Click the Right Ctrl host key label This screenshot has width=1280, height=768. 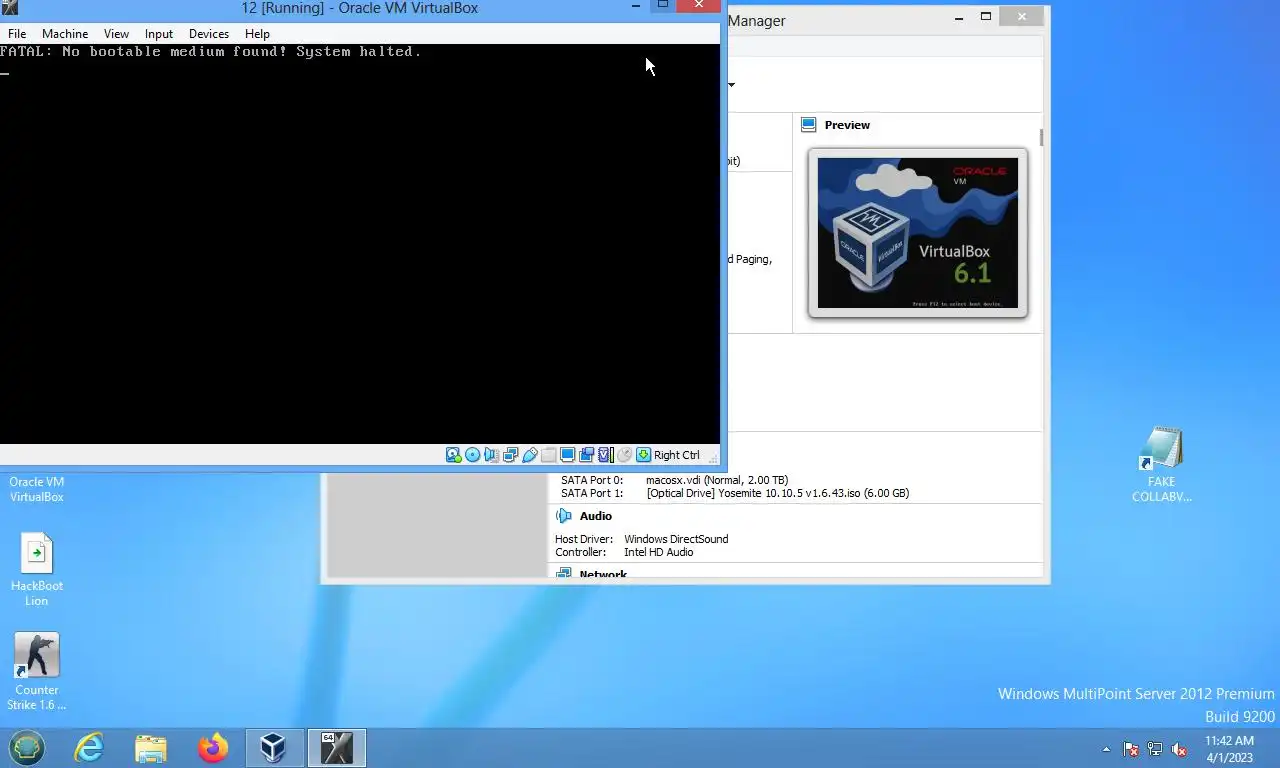(x=677, y=455)
